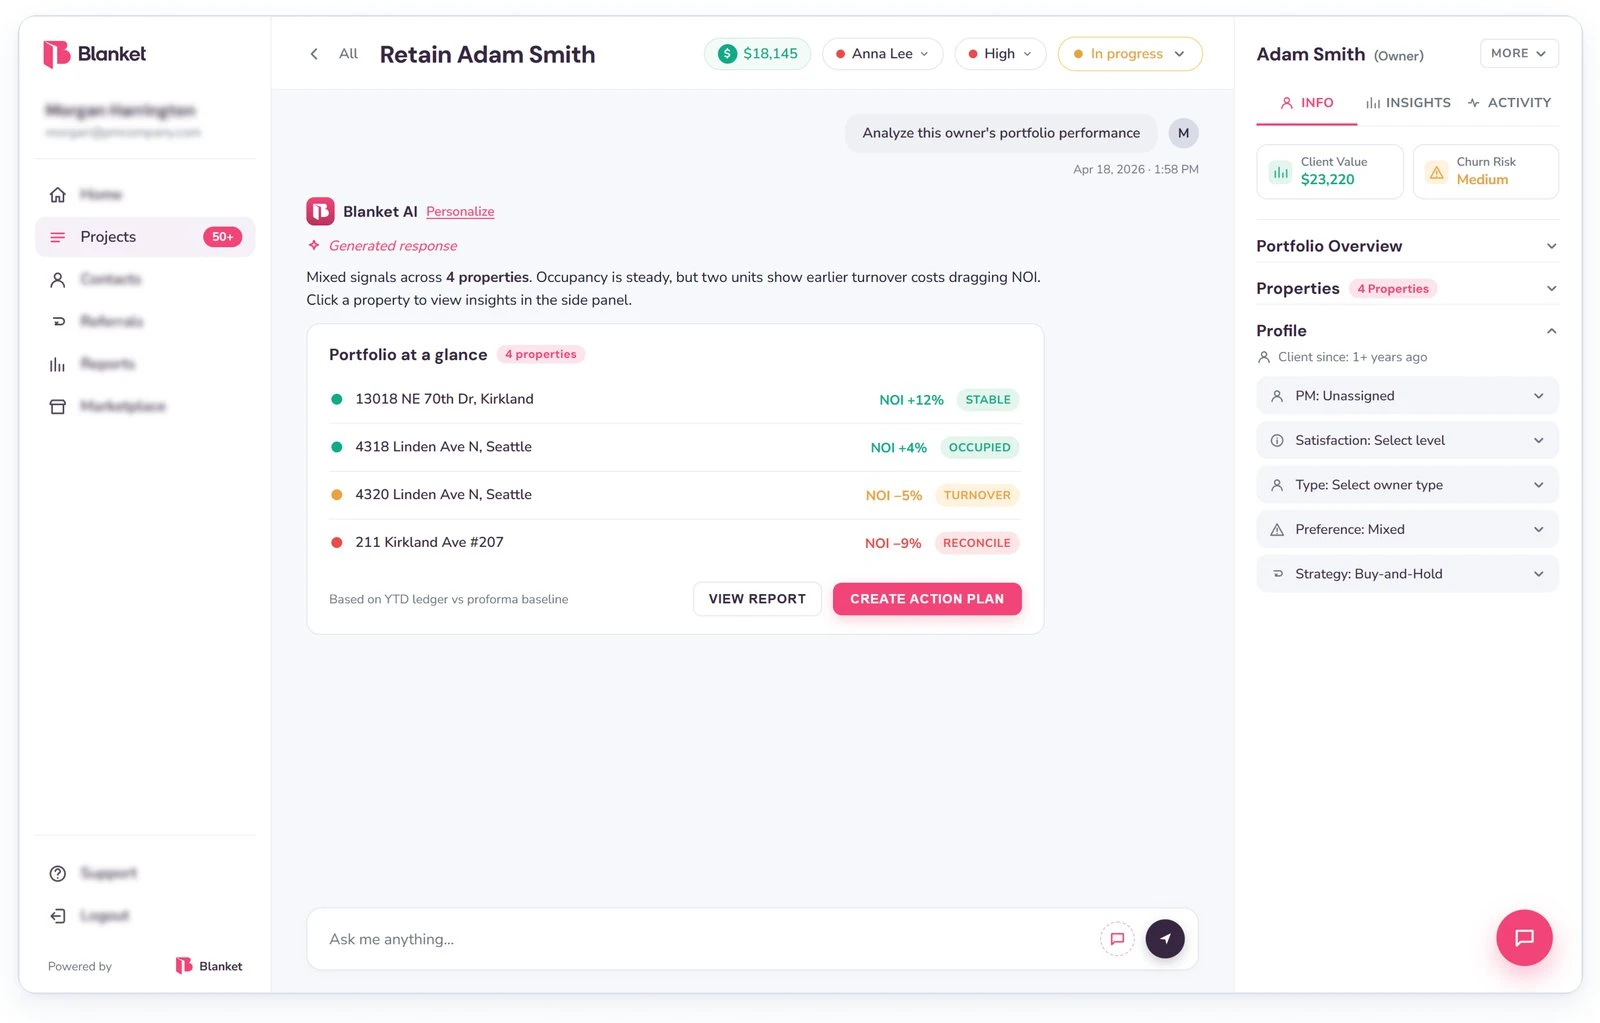Open the Strategy: Buy-and-Hold dropdown
The height and width of the screenshot is (1023, 1600).
click(1407, 574)
